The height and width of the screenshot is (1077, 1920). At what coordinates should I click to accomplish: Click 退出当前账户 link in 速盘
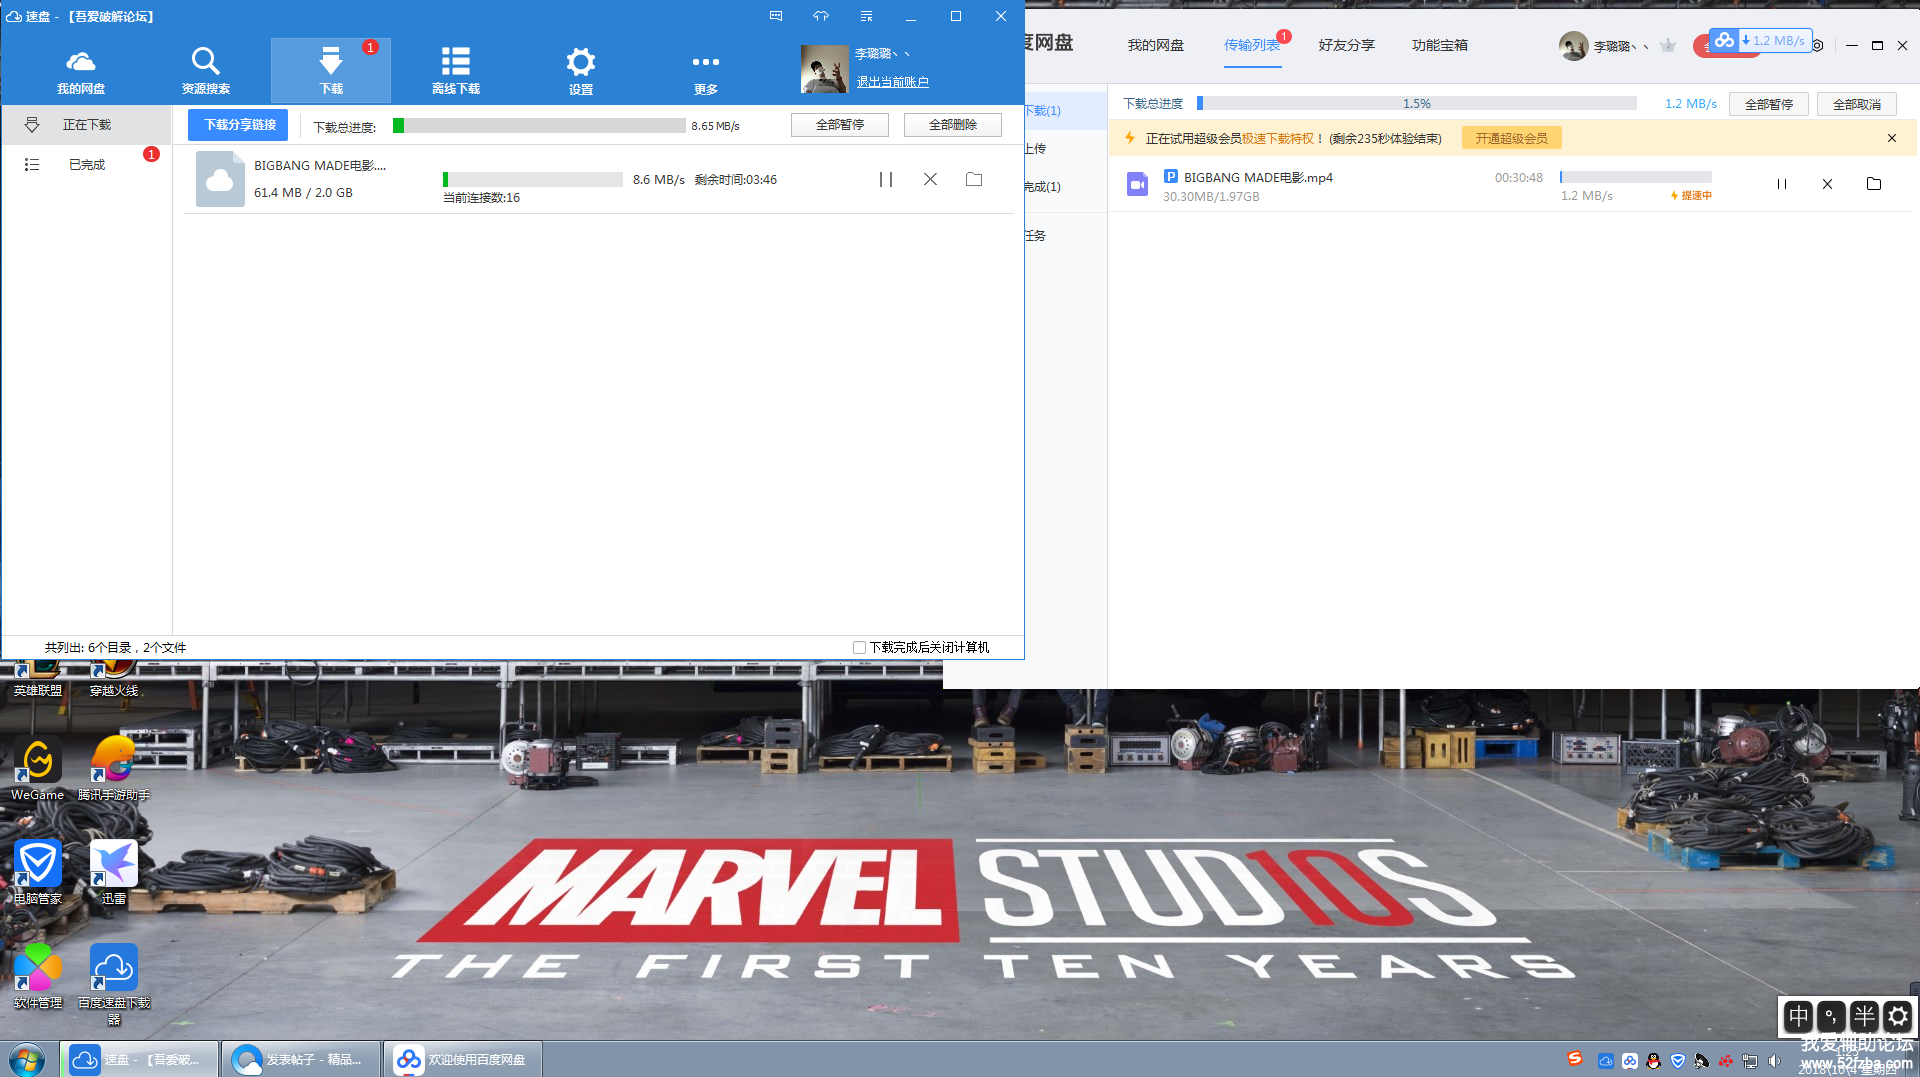coord(892,82)
